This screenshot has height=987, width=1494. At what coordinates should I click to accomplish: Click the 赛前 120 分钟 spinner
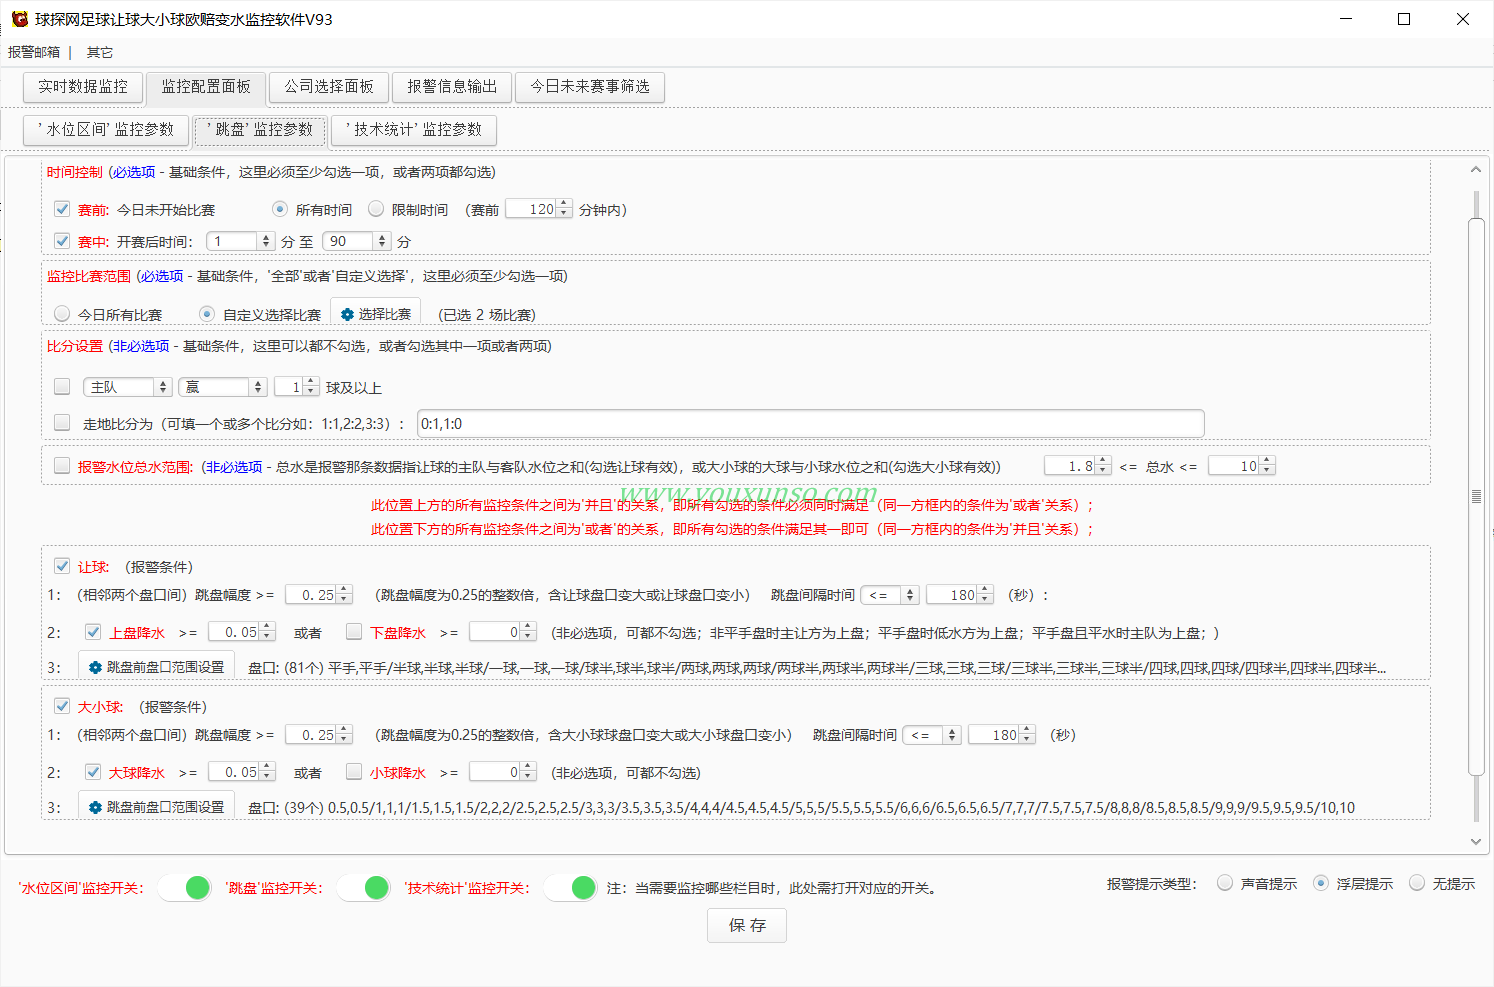tap(539, 209)
